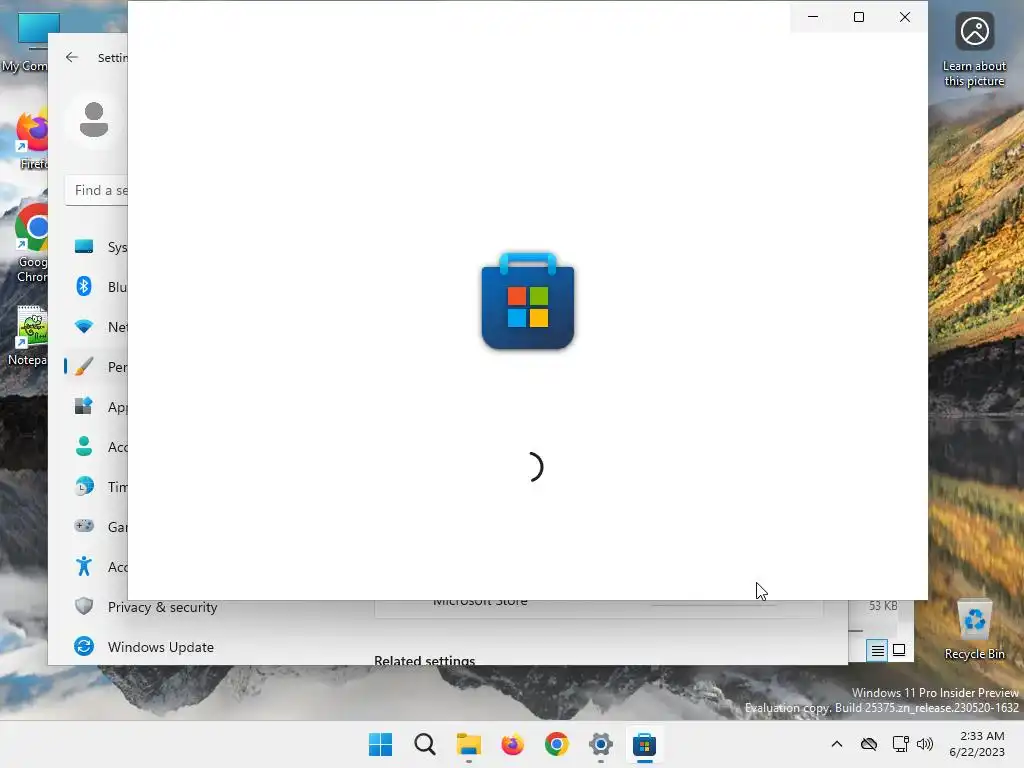This screenshot has height=768, width=1024.
Task: Open Accounts category in Settings sidebar
Action: [97, 447]
